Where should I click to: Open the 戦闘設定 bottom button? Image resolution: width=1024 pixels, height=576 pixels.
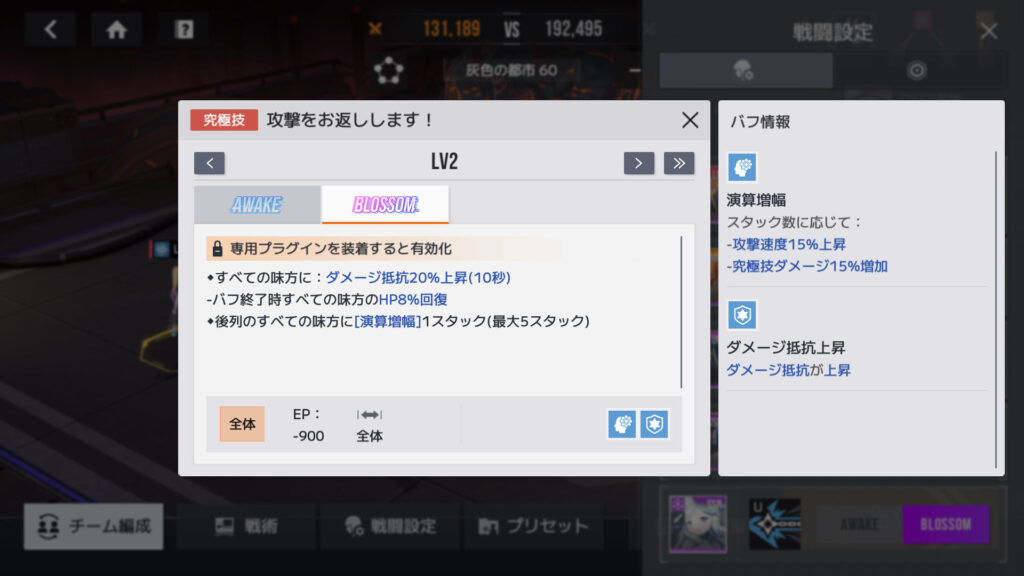click(390, 526)
